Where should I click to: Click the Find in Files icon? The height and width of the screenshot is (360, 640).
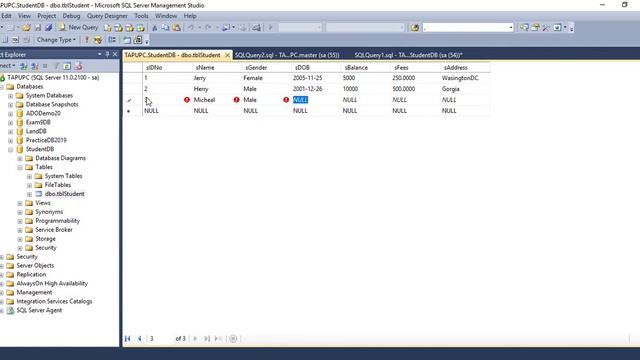(x=415, y=27)
